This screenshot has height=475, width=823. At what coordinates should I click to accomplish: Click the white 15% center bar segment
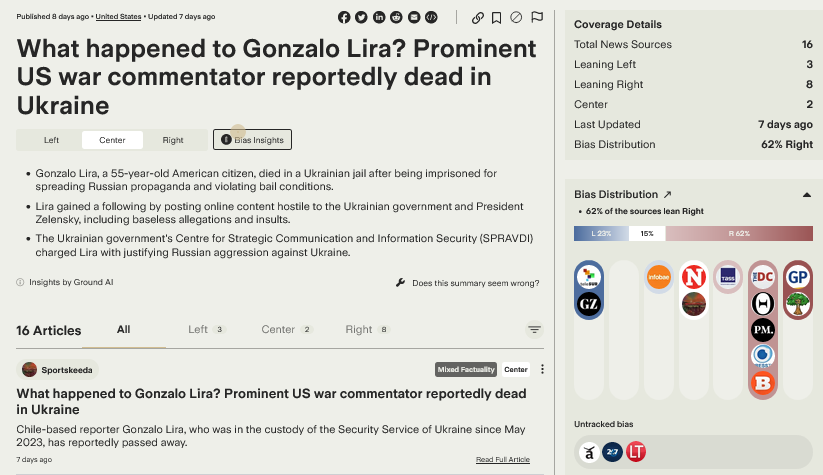tap(647, 234)
